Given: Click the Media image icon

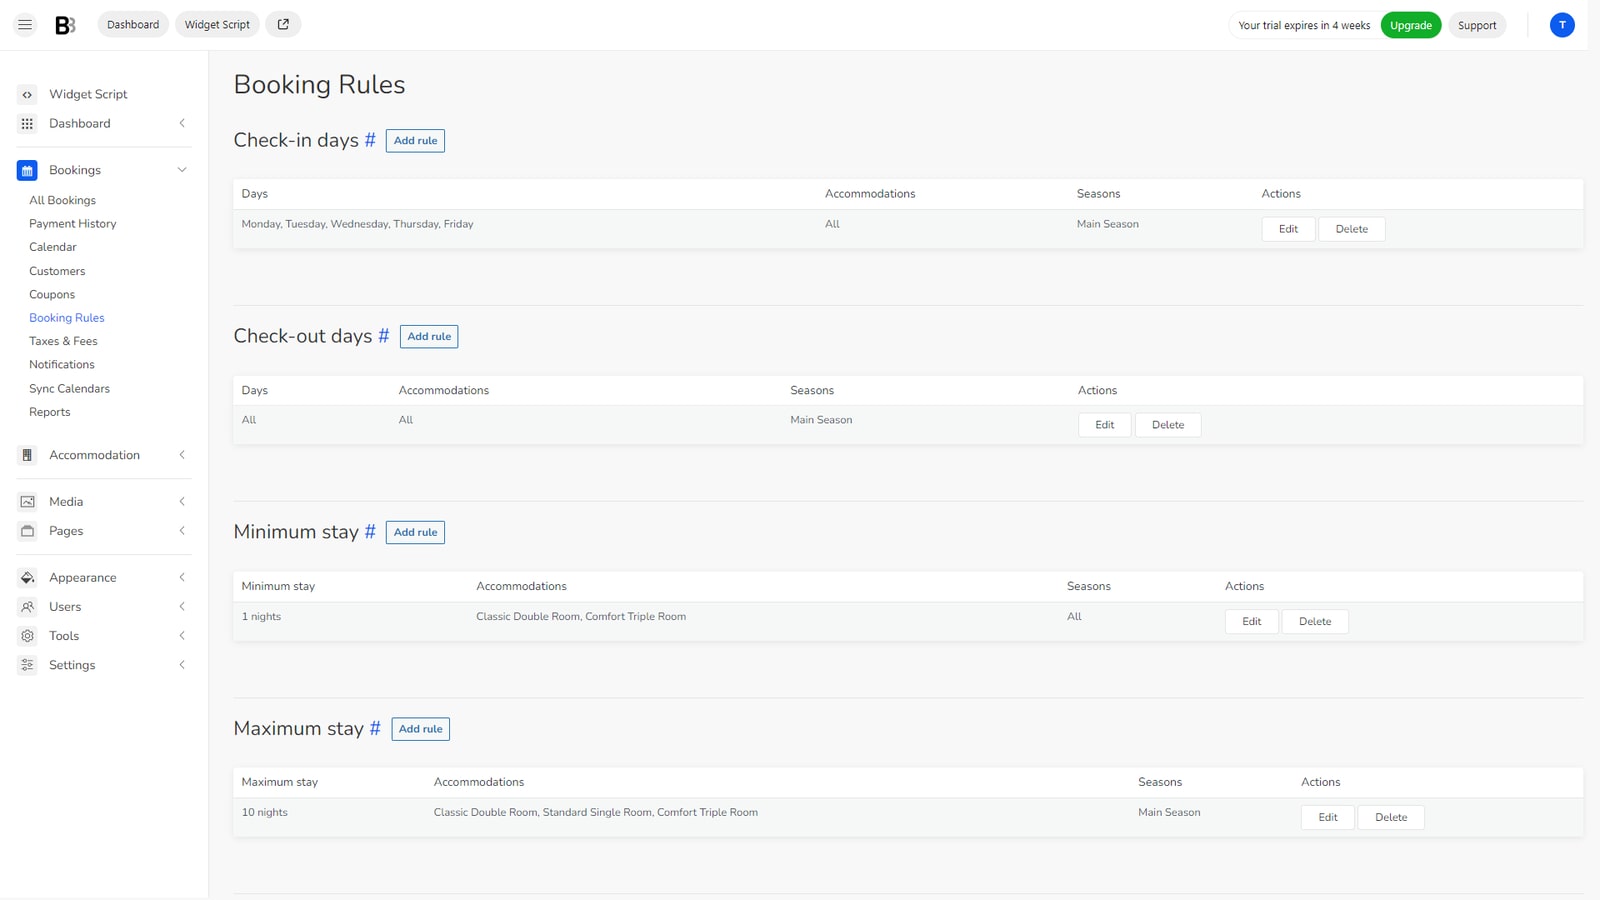Looking at the screenshot, I should pos(26,501).
